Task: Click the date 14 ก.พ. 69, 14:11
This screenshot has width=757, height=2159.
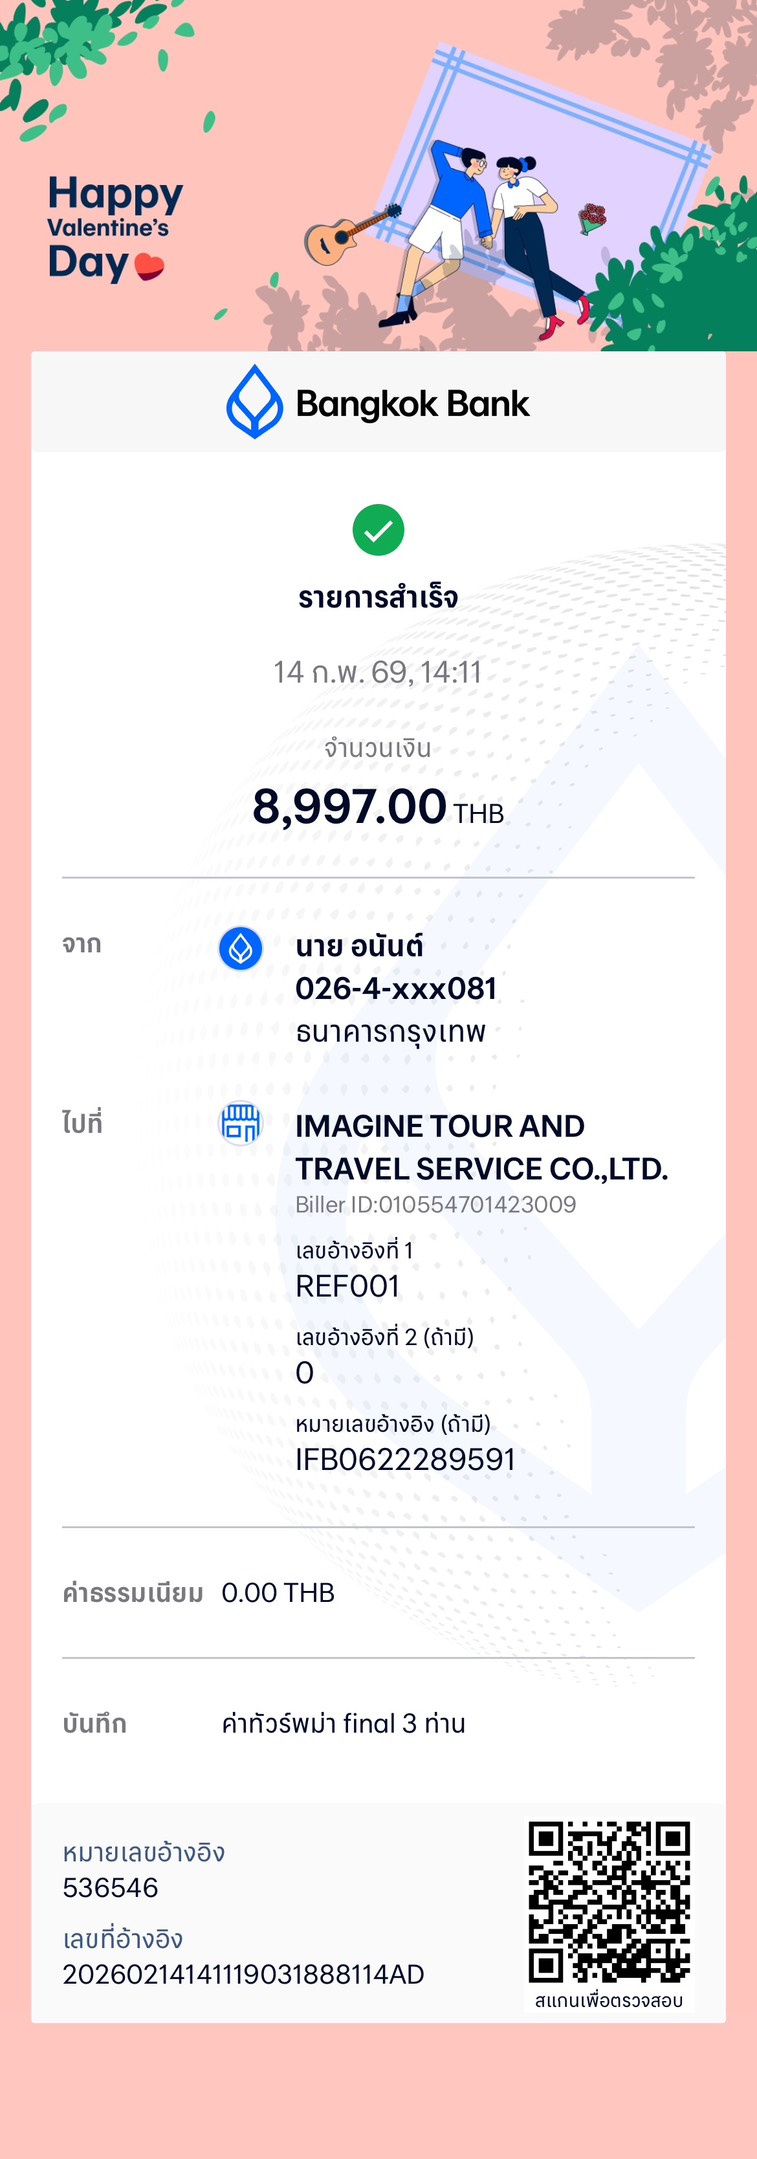Action: pos(378,672)
